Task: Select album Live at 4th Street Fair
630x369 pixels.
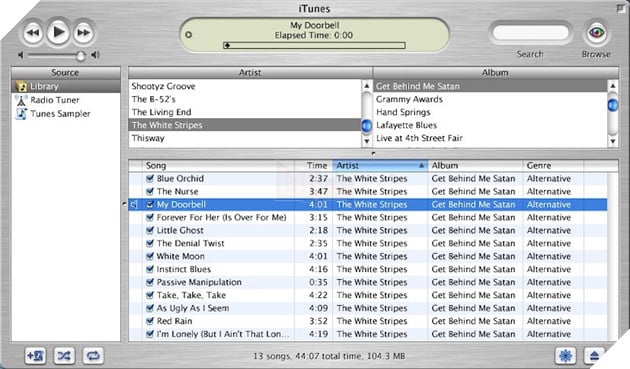Action: click(490, 138)
